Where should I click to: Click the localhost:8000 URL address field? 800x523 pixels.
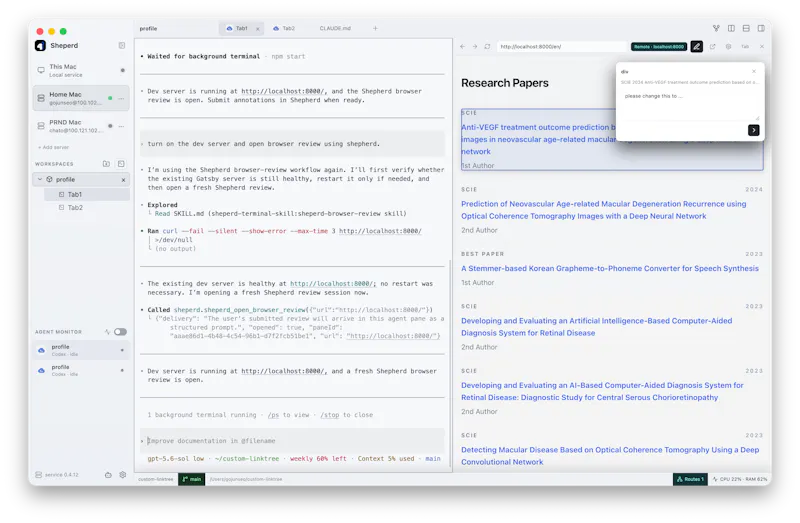click(x=561, y=46)
